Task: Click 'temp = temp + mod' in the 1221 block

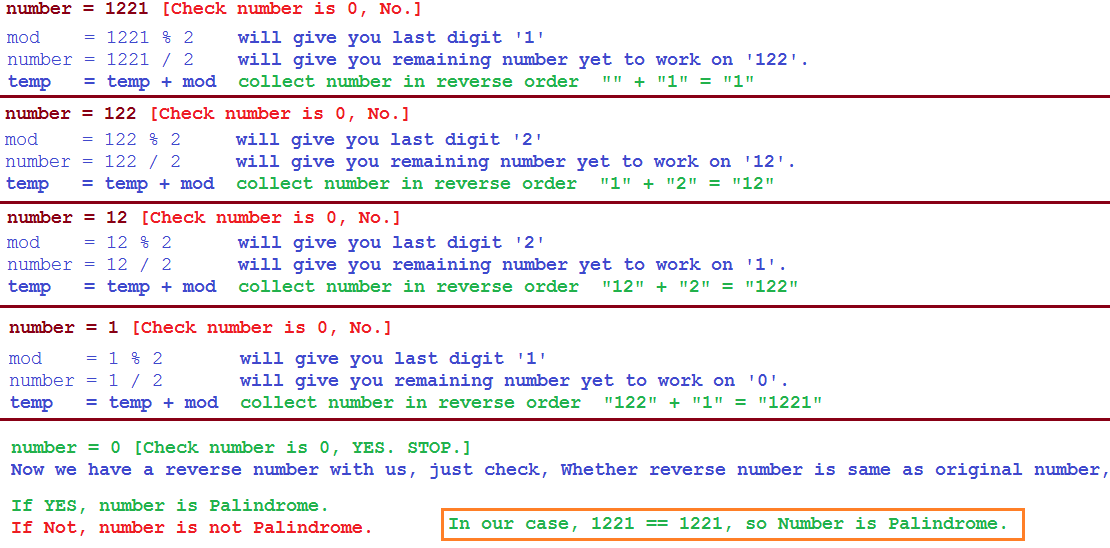Action: (112, 82)
